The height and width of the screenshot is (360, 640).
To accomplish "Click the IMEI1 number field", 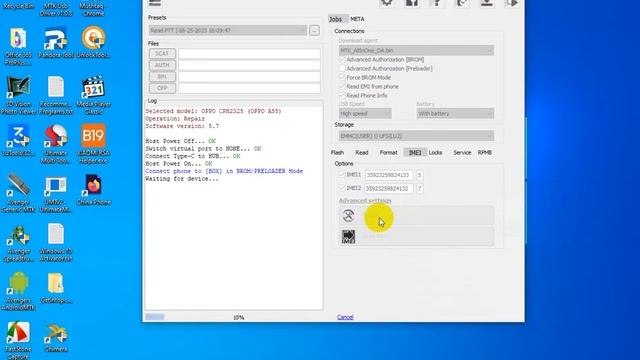I will [x=389, y=175].
